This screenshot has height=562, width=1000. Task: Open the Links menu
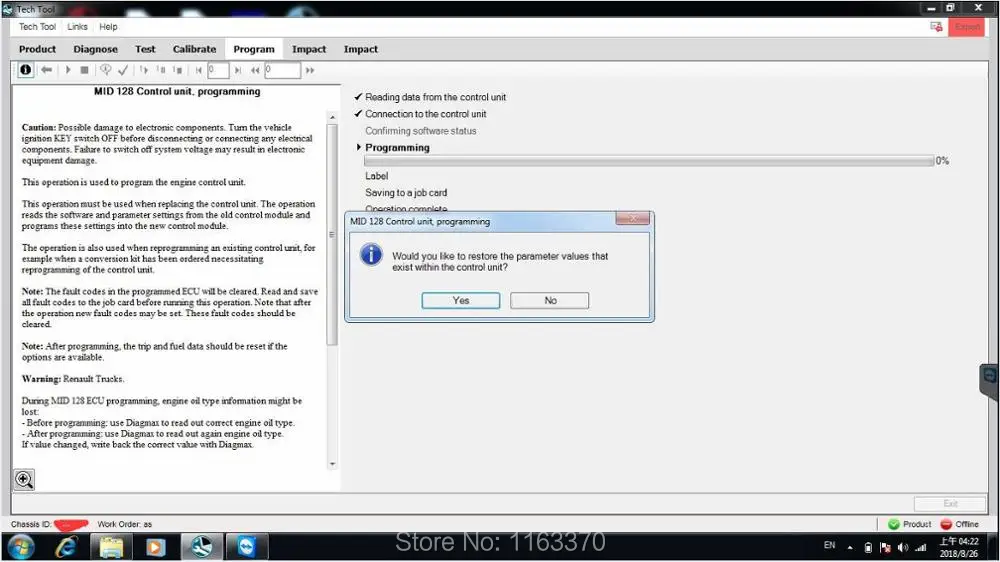coord(77,27)
